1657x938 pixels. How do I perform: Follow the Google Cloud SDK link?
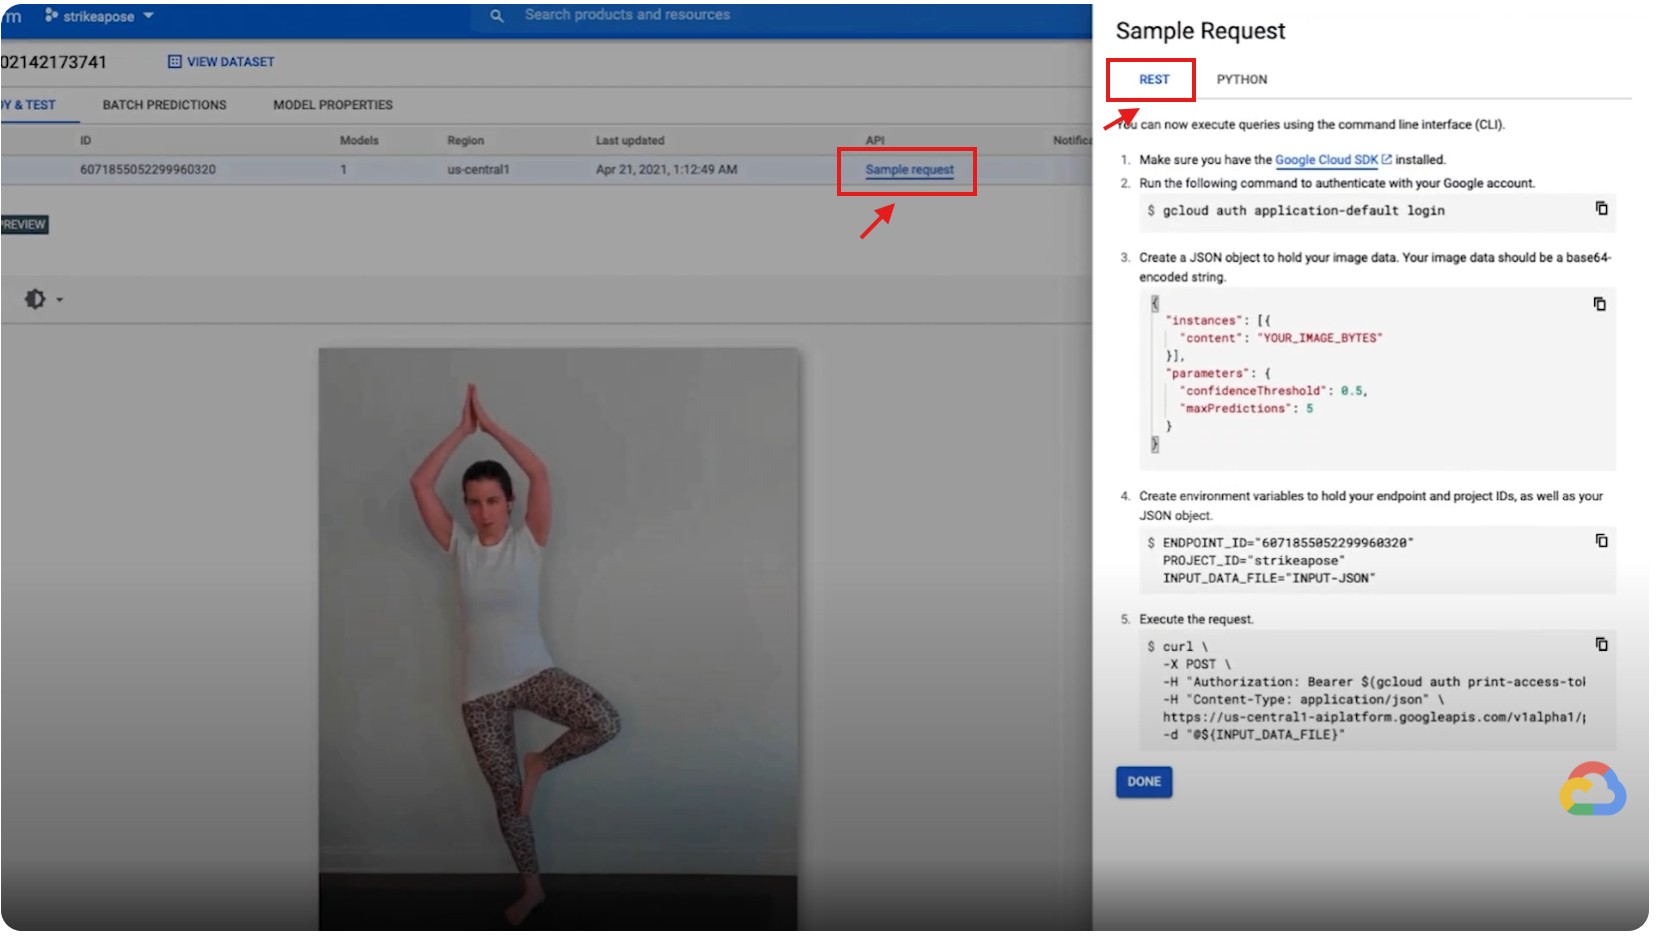pyautogui.click(x=1326, y=160)
